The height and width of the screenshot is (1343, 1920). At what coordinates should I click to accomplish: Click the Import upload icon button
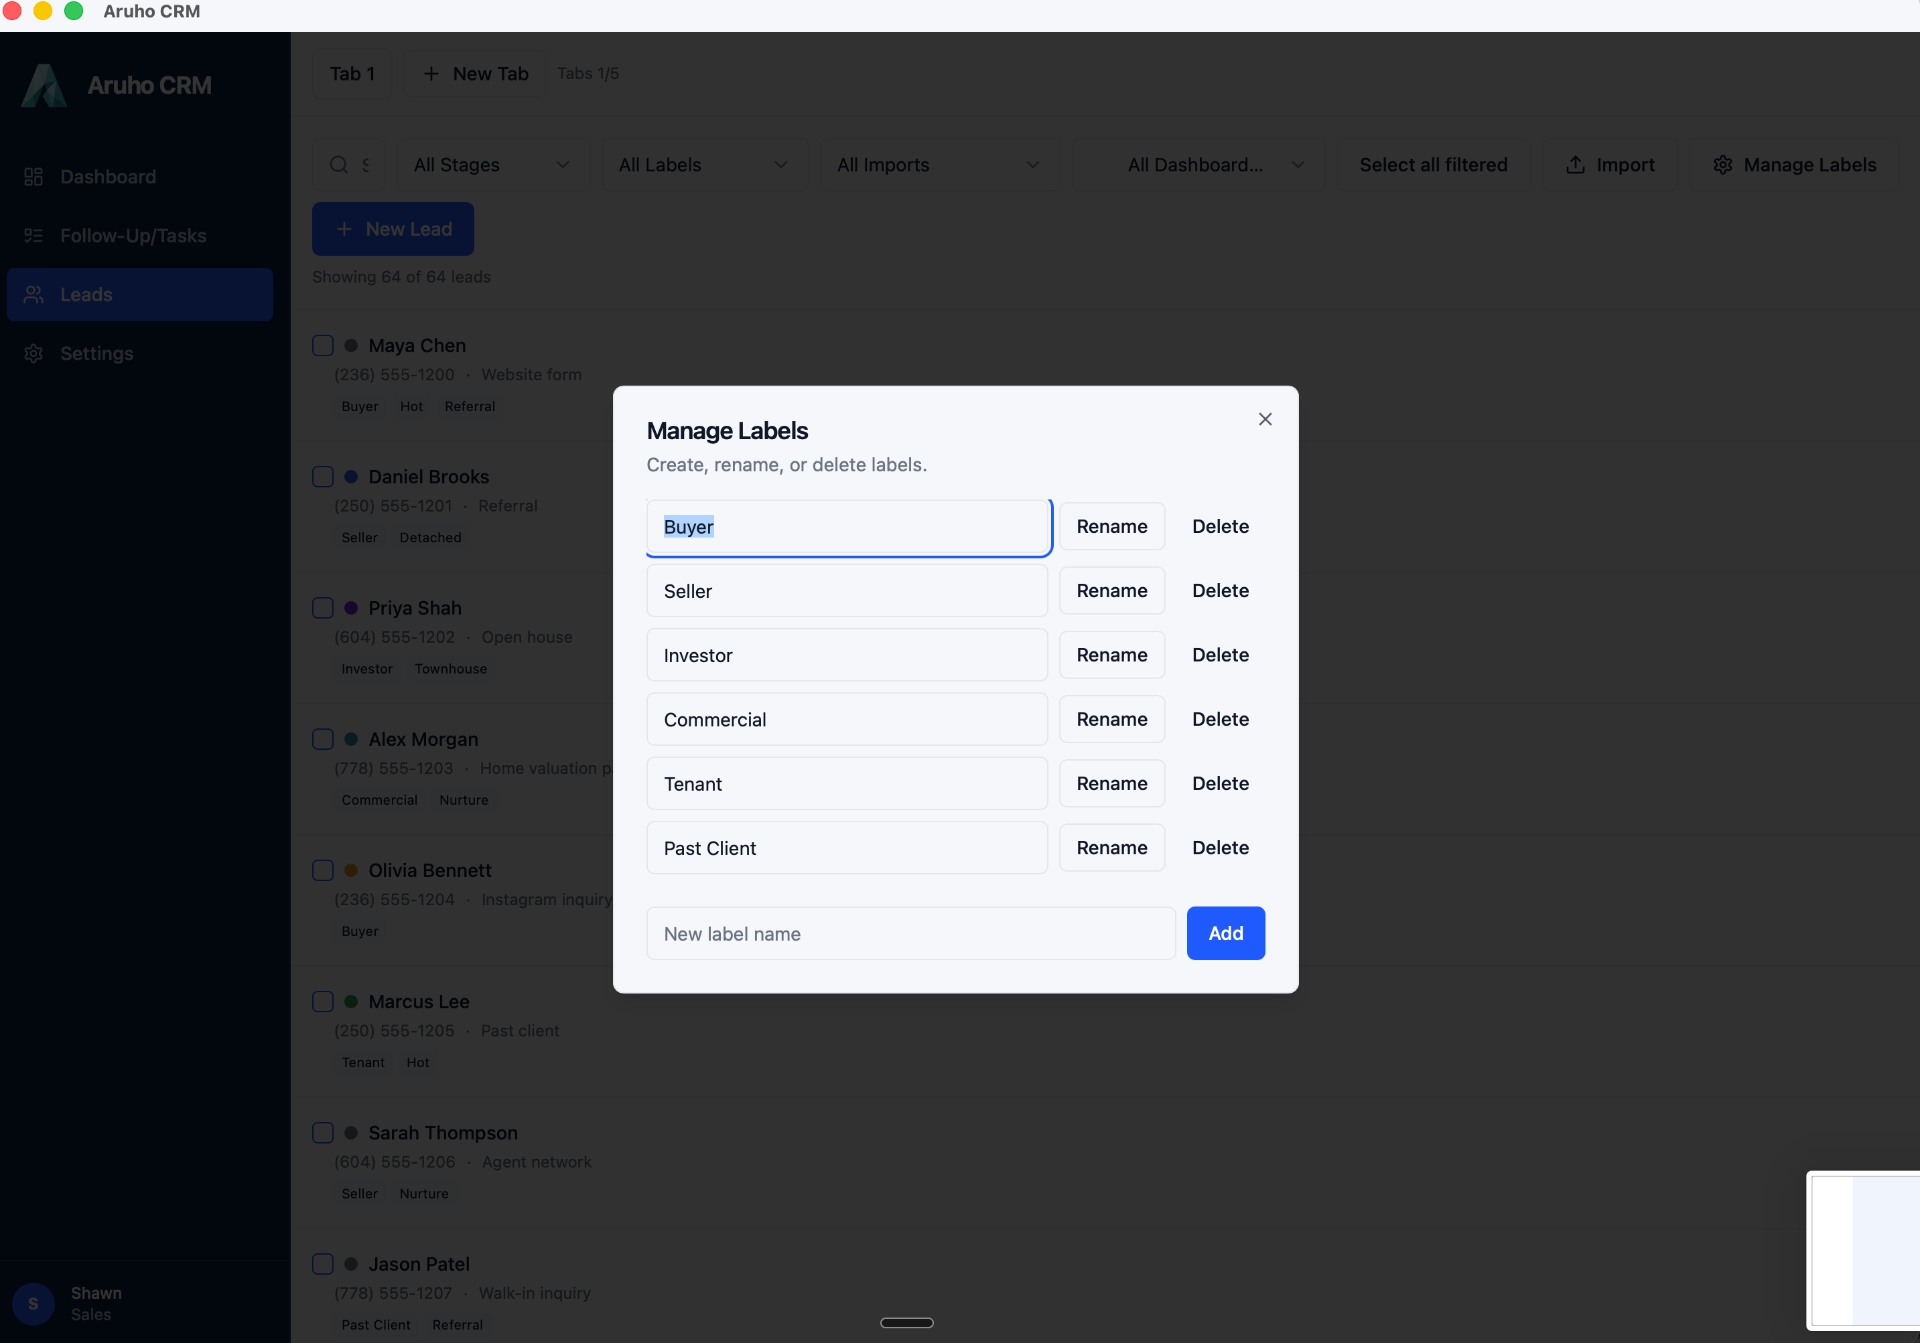point(1610,165)
